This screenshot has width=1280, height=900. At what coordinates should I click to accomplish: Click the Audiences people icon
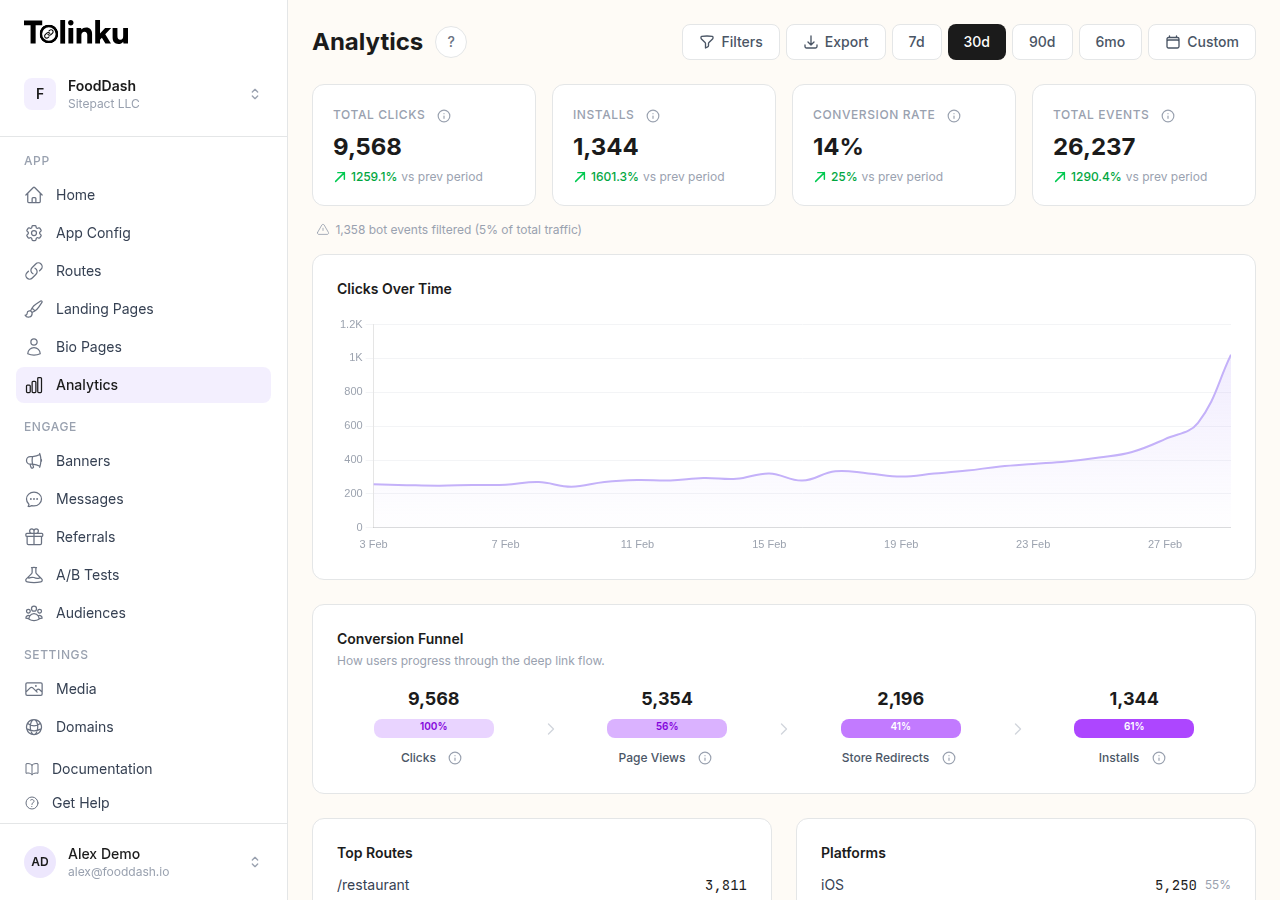36,613
